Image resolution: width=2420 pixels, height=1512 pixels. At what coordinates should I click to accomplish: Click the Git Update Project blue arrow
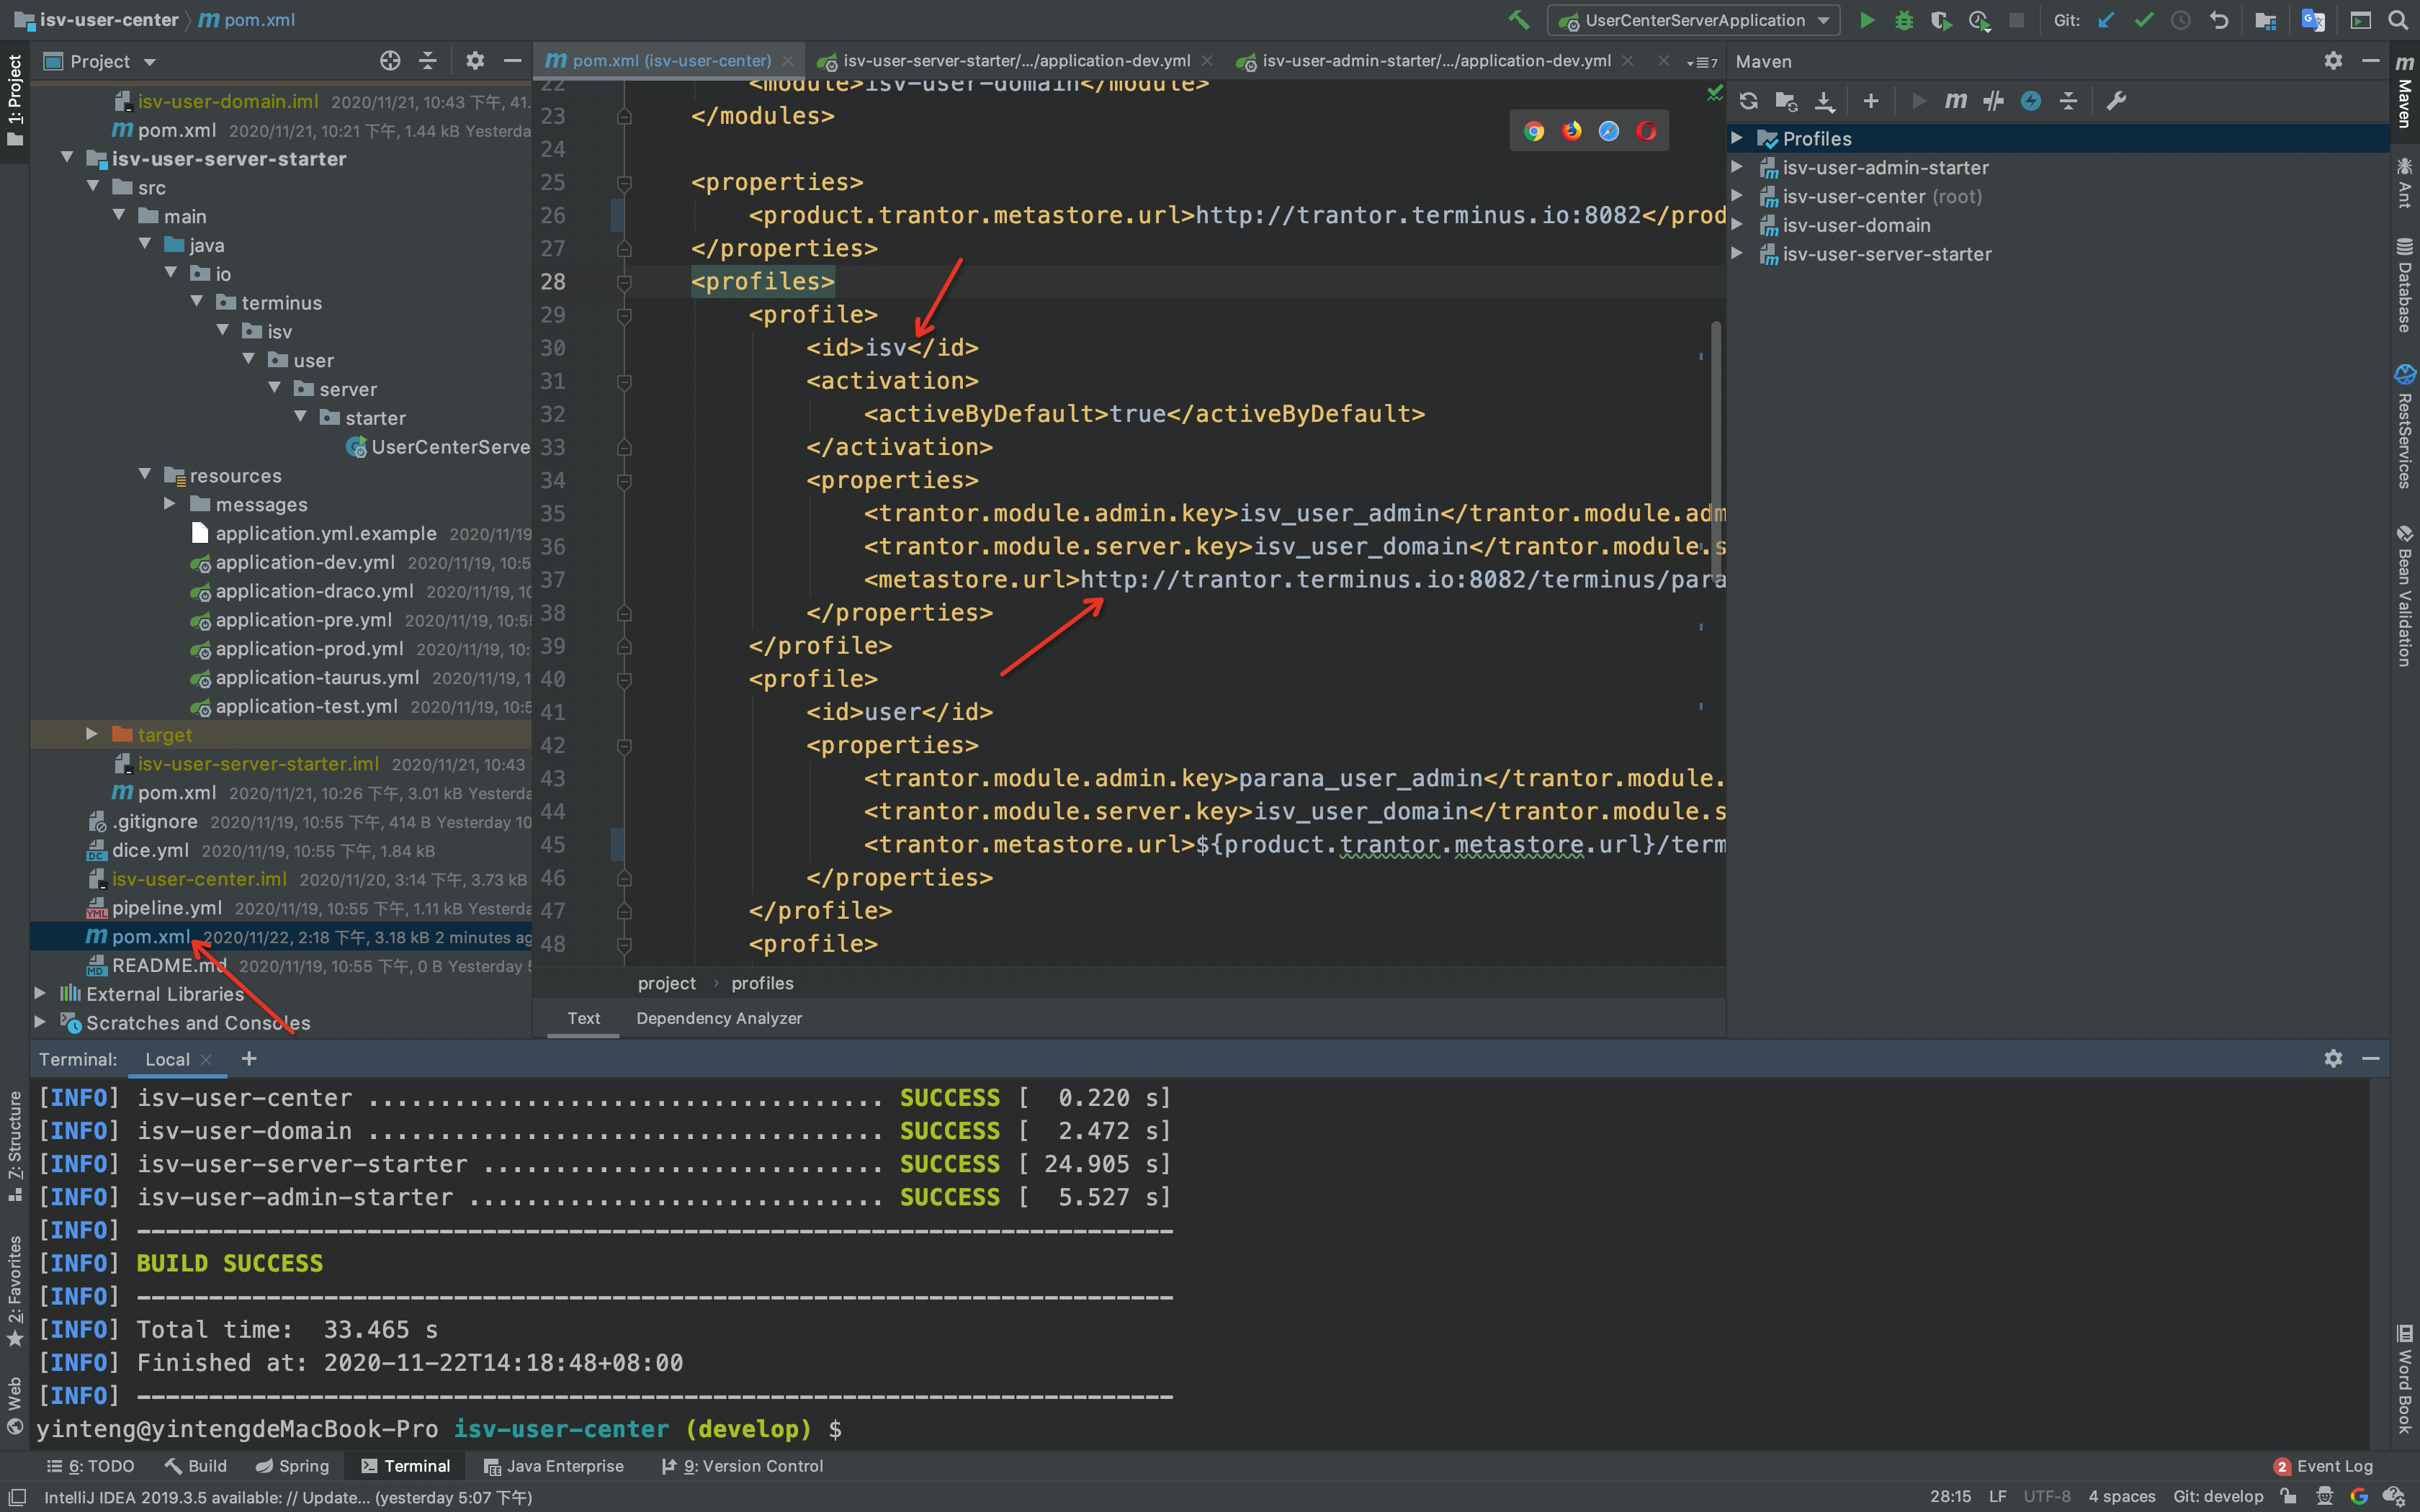pyautogui.click(x=2106, y=20)
